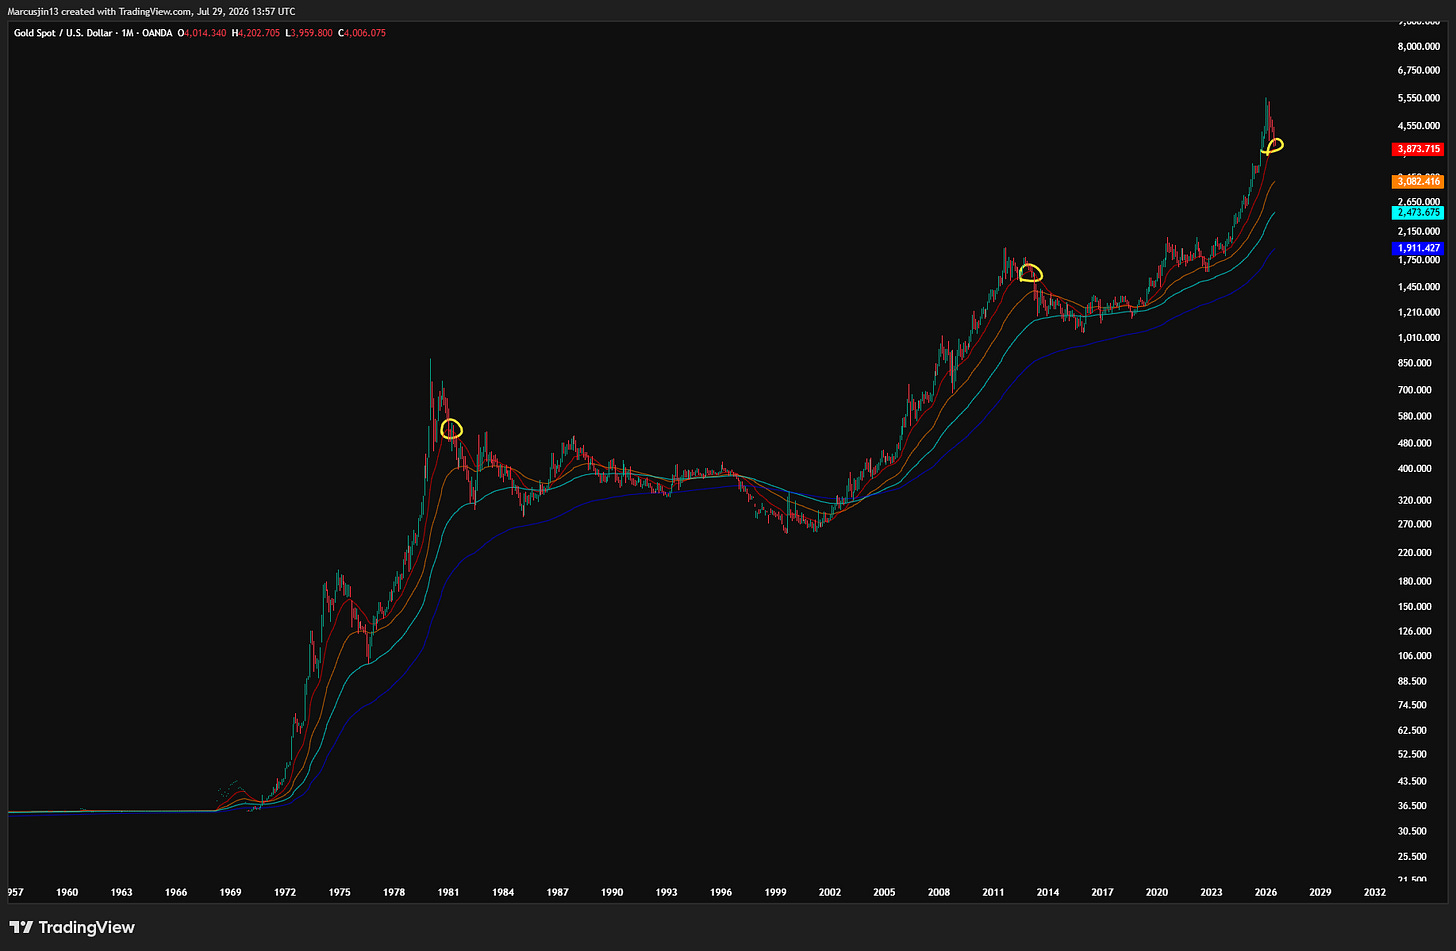Viewport: 1456px width, 951px height.
Task: Click the 2032 year label on time axis
Action: coord(1375,892)
